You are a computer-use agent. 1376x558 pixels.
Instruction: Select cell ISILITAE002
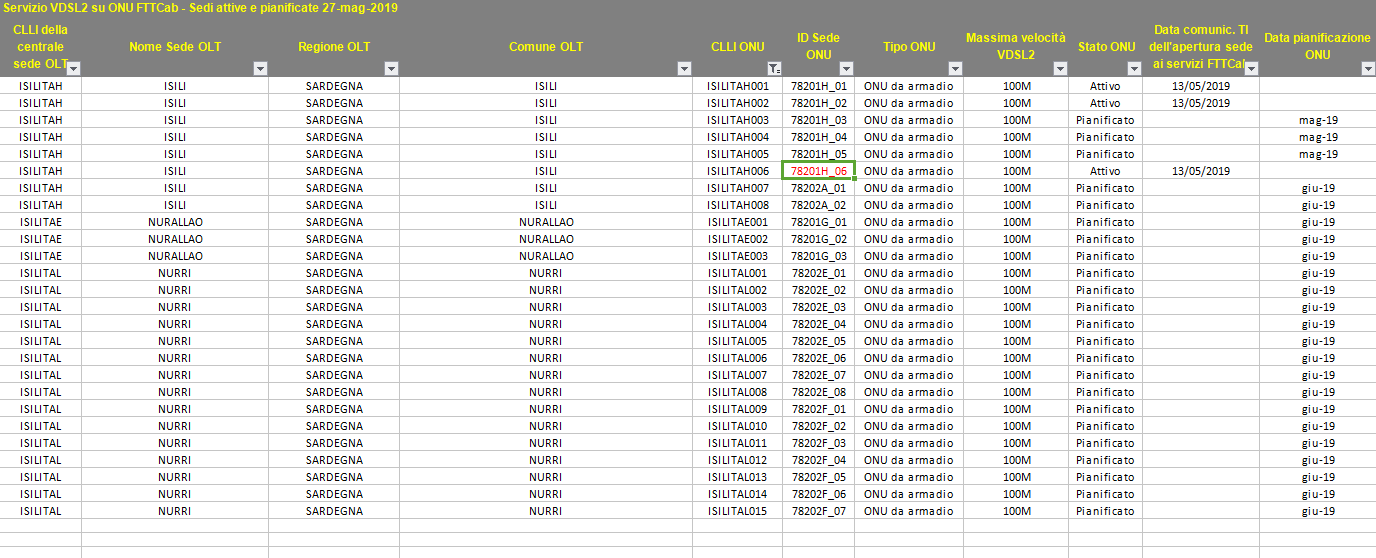[x=738, y=239]
